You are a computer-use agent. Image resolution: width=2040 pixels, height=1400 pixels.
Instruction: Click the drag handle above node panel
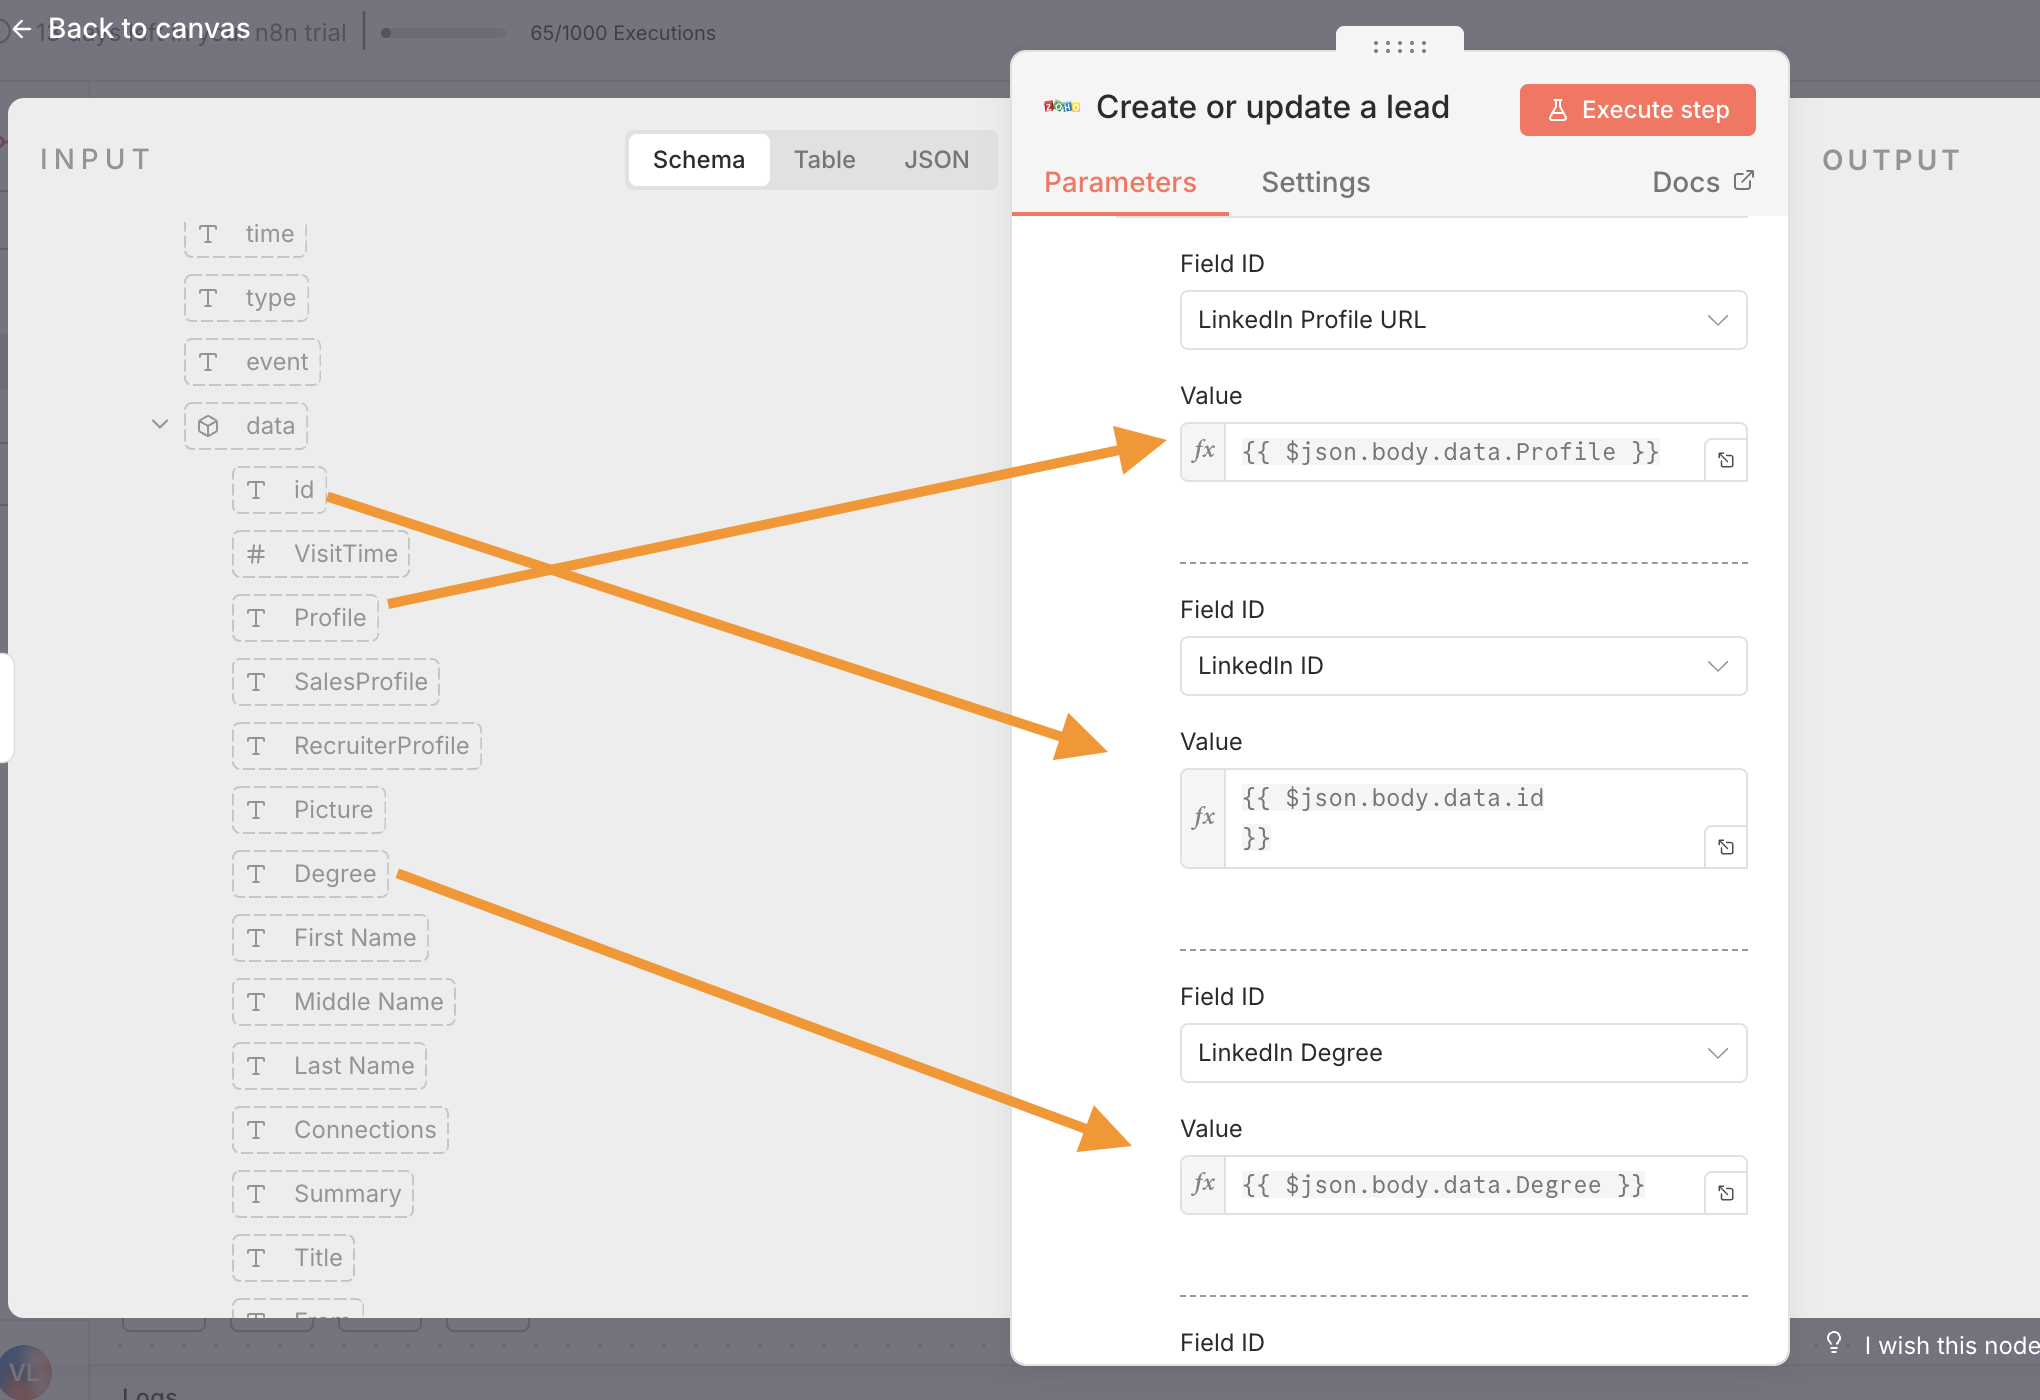[1399, 46]
